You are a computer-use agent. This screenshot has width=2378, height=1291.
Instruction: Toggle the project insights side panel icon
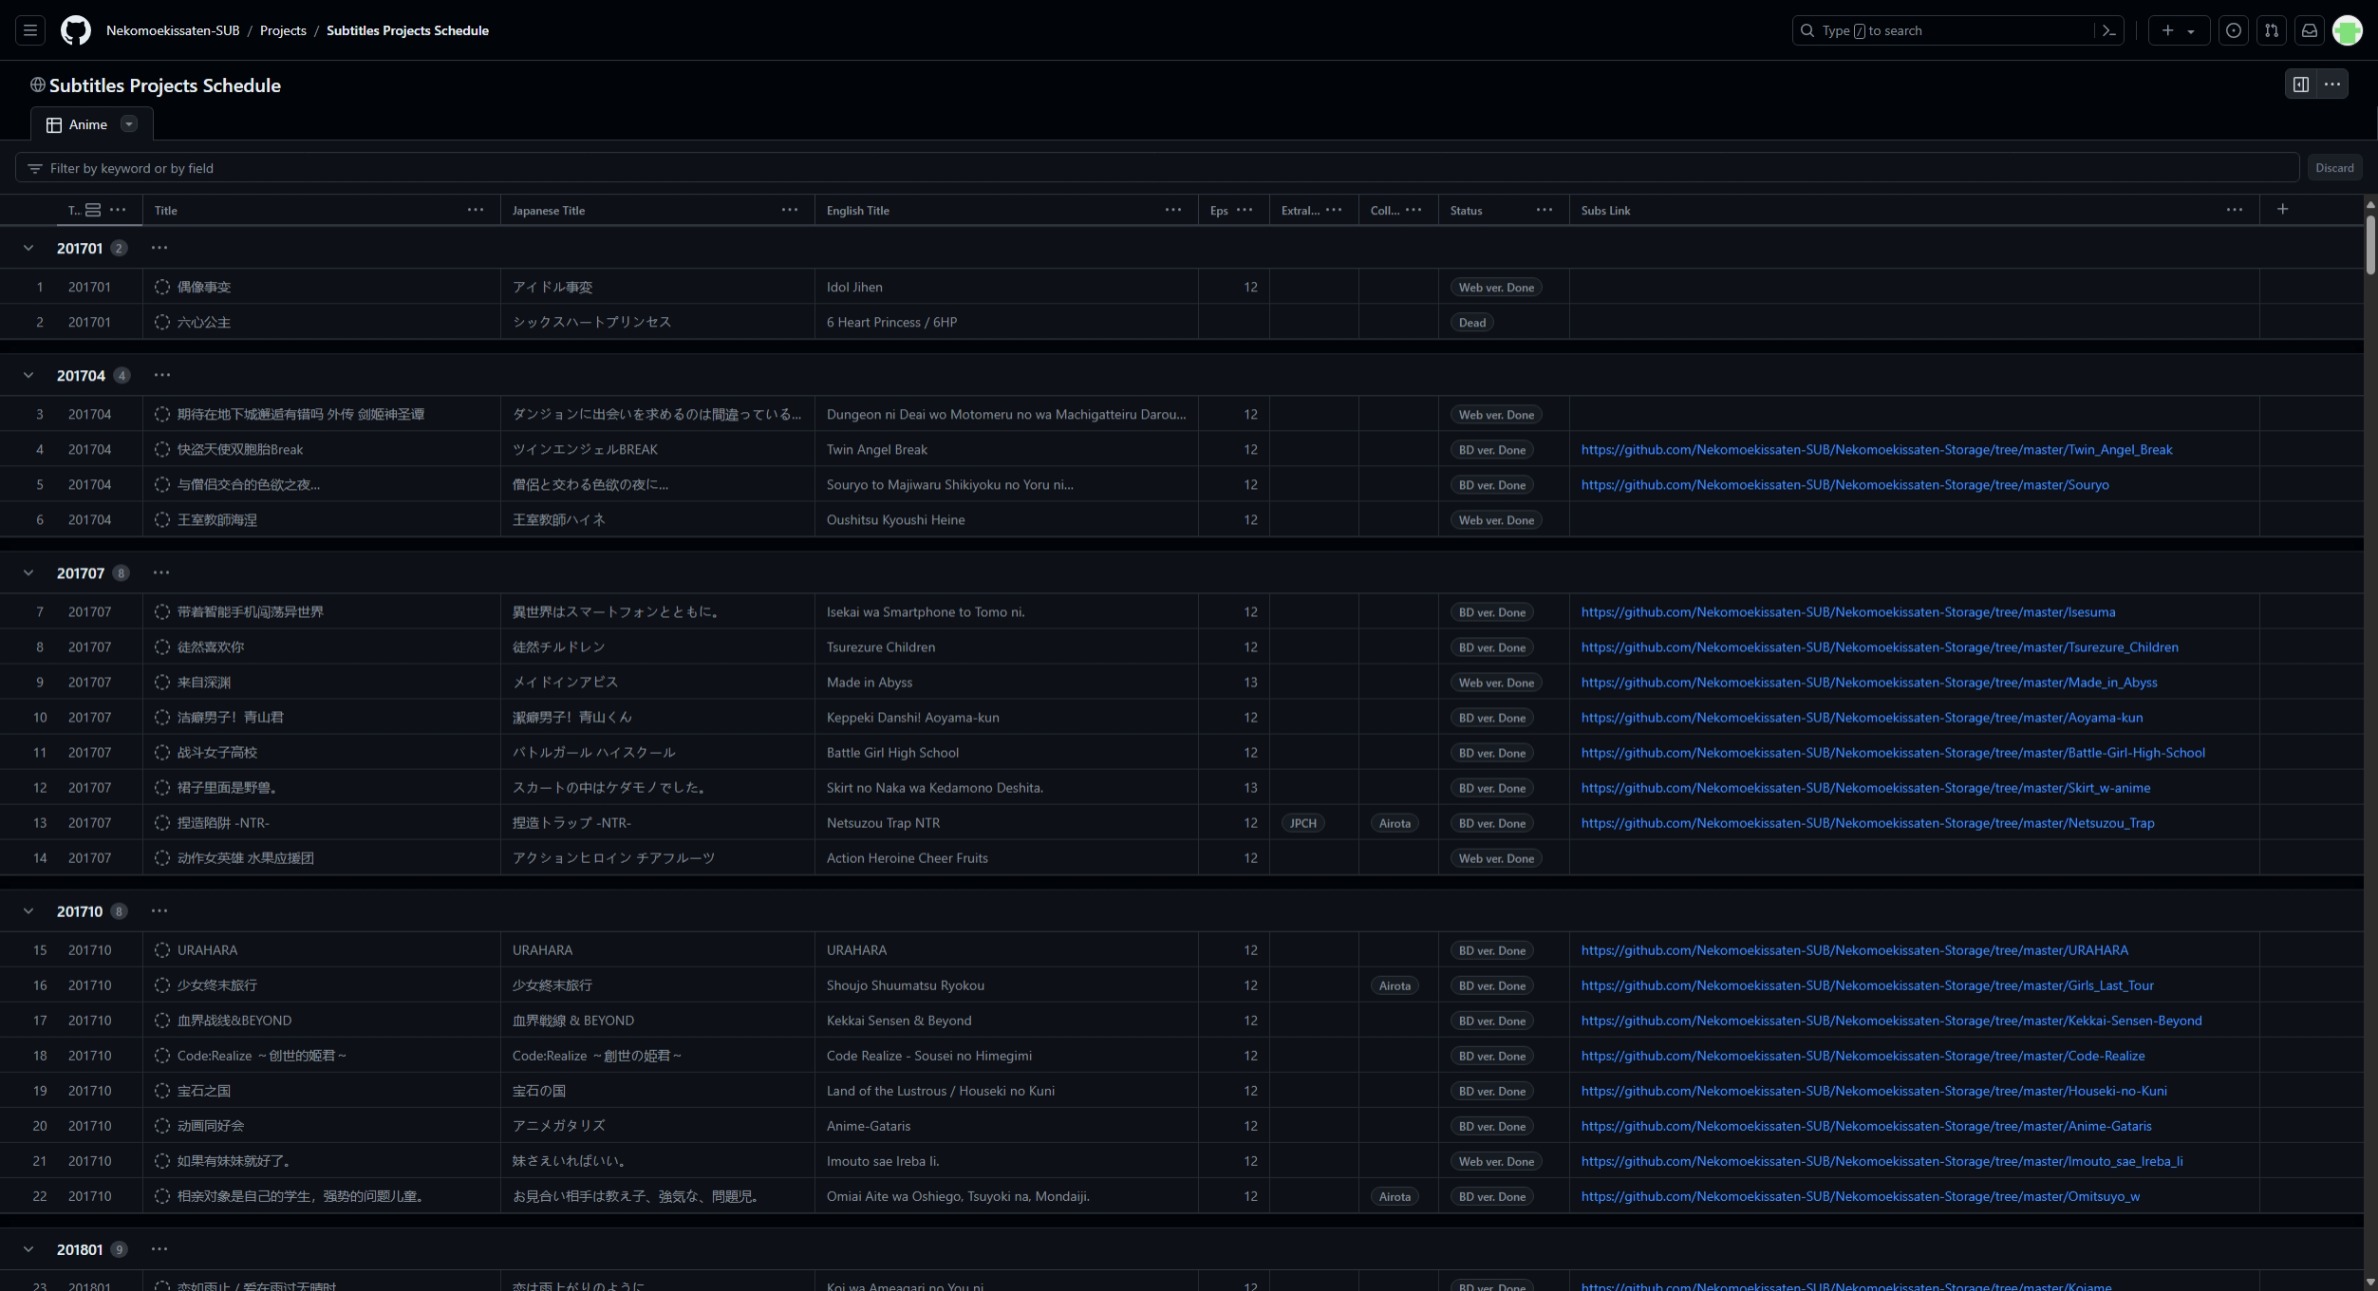(2300, 84)
